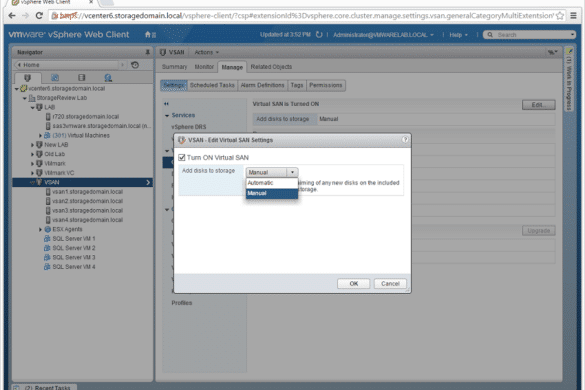This screenshot has height=390, width=585.
Task: Collapse the Services section
Action: [x=167, y=116]
